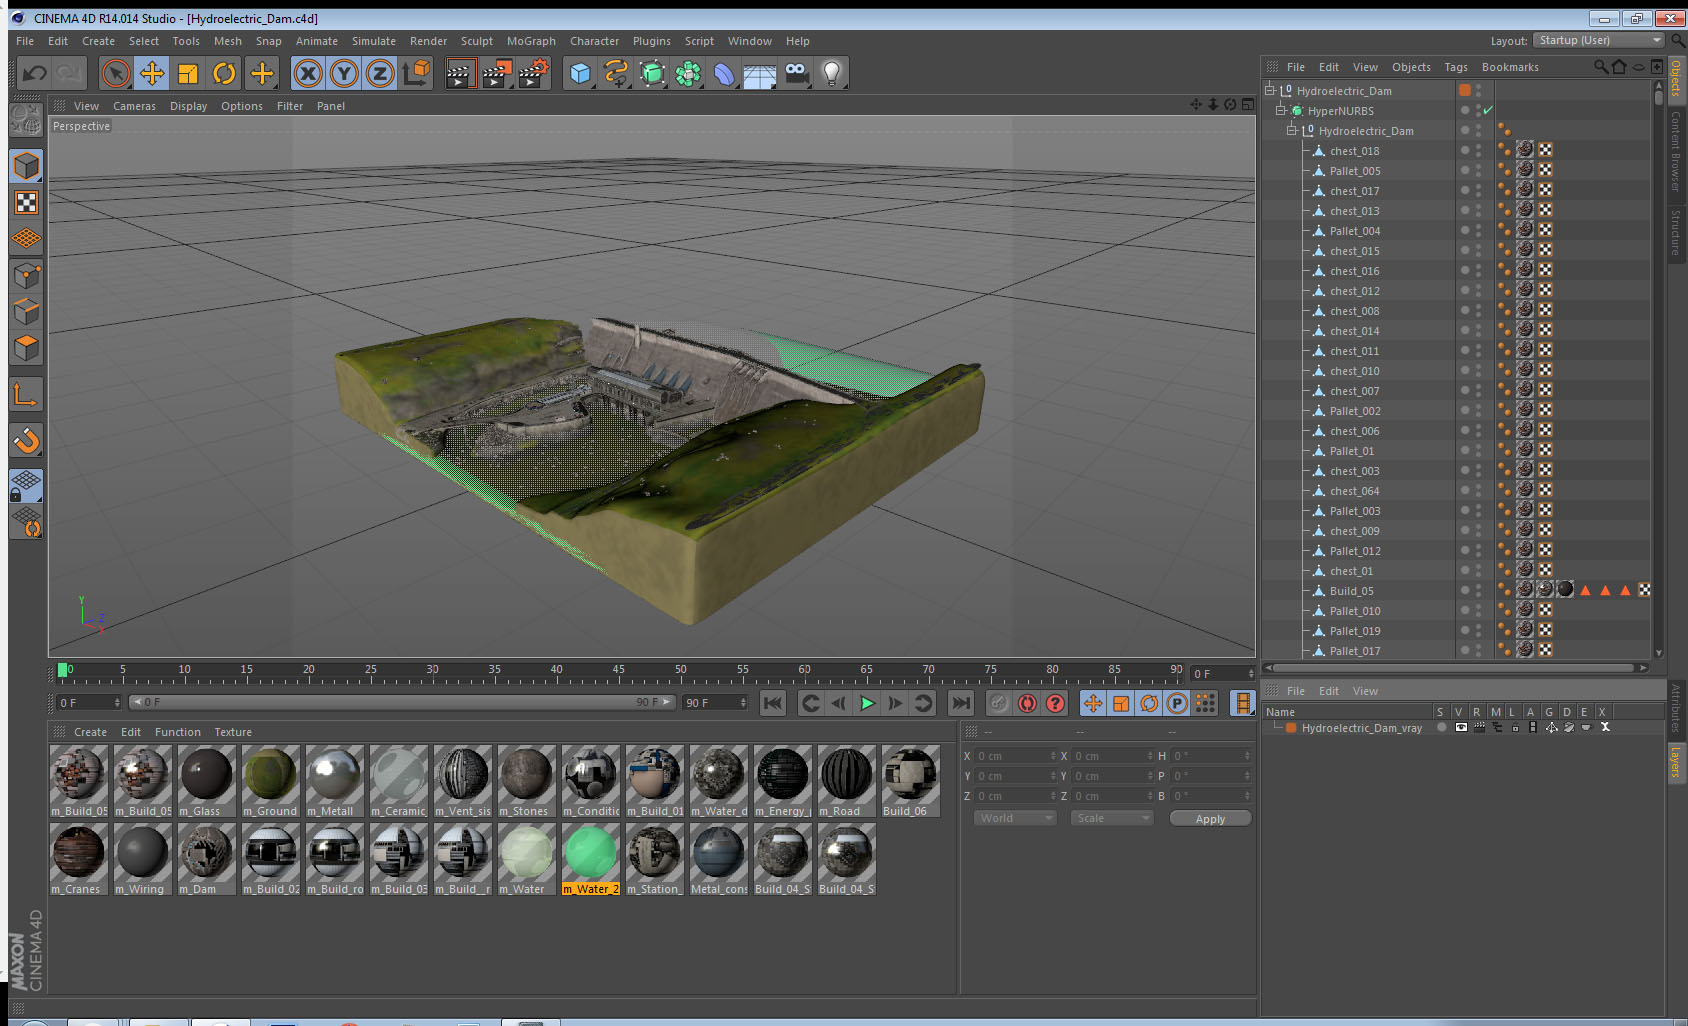The image size is (1688, 1026).
Task: Toggle X axis lock
Action: (308, 73)
